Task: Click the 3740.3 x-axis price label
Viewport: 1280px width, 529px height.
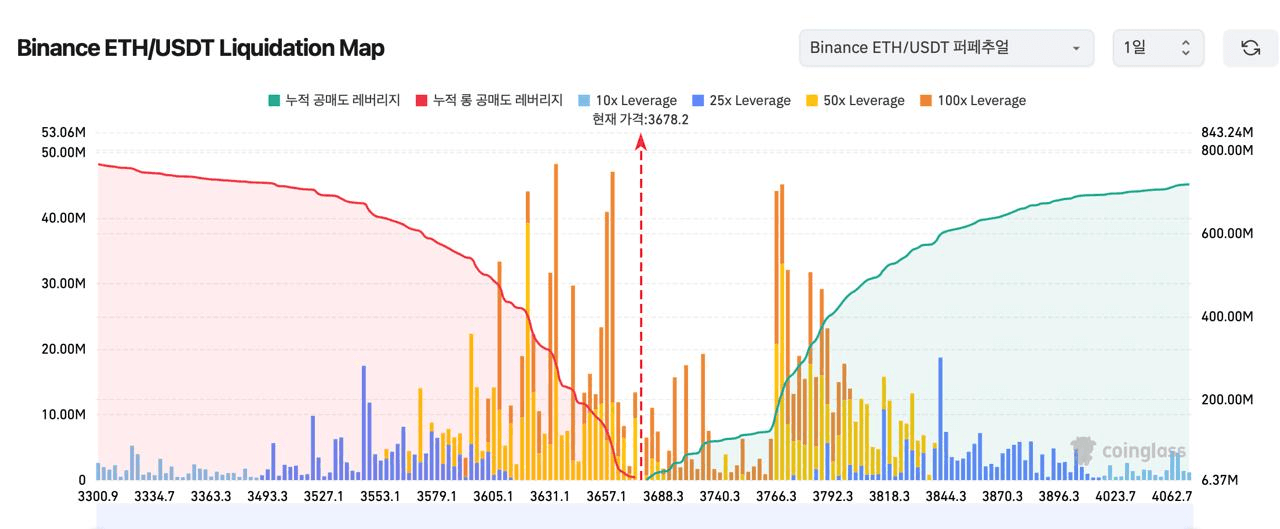Action: 719,496
